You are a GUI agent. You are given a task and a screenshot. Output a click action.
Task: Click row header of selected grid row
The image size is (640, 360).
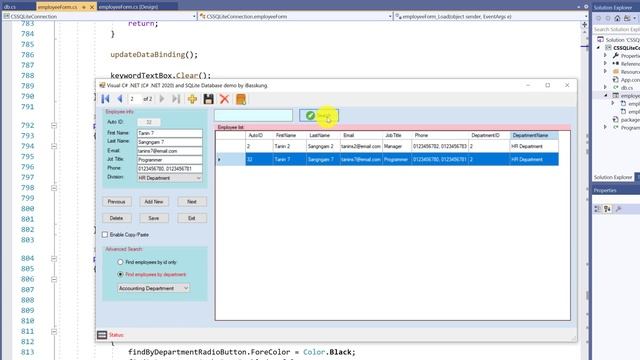pyautogui.click(x=231, y=159)
